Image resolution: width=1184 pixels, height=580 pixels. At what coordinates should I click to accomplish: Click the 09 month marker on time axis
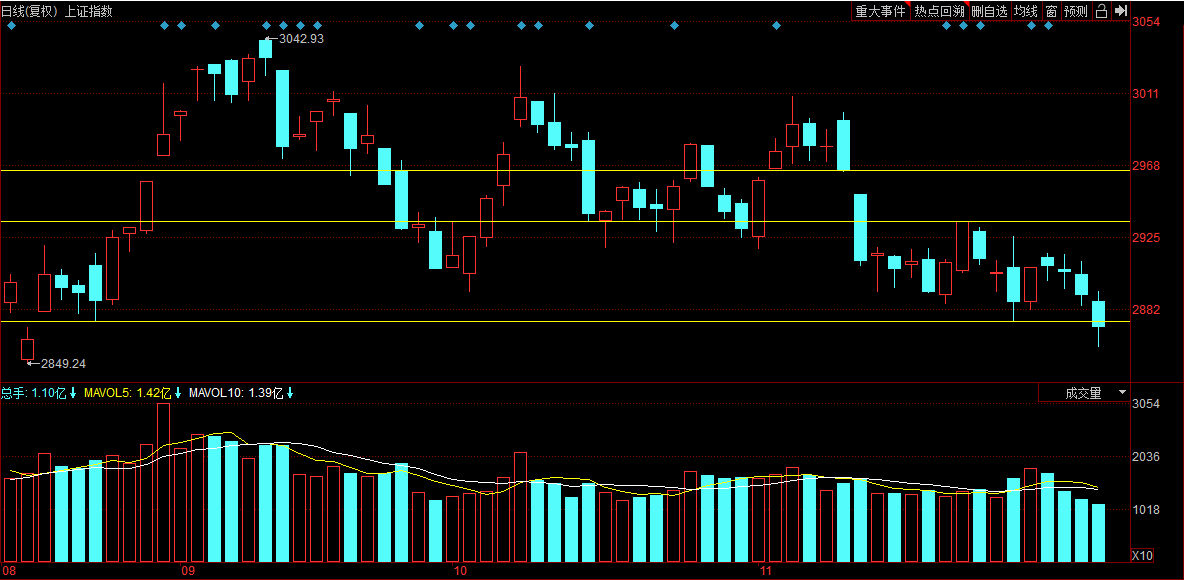188,571
